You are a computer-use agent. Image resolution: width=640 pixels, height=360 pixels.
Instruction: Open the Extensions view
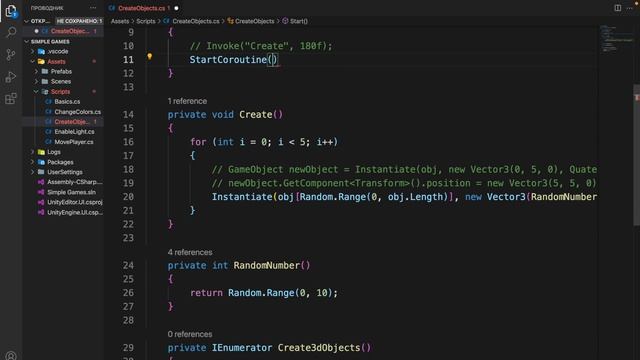tap(11, 98)
